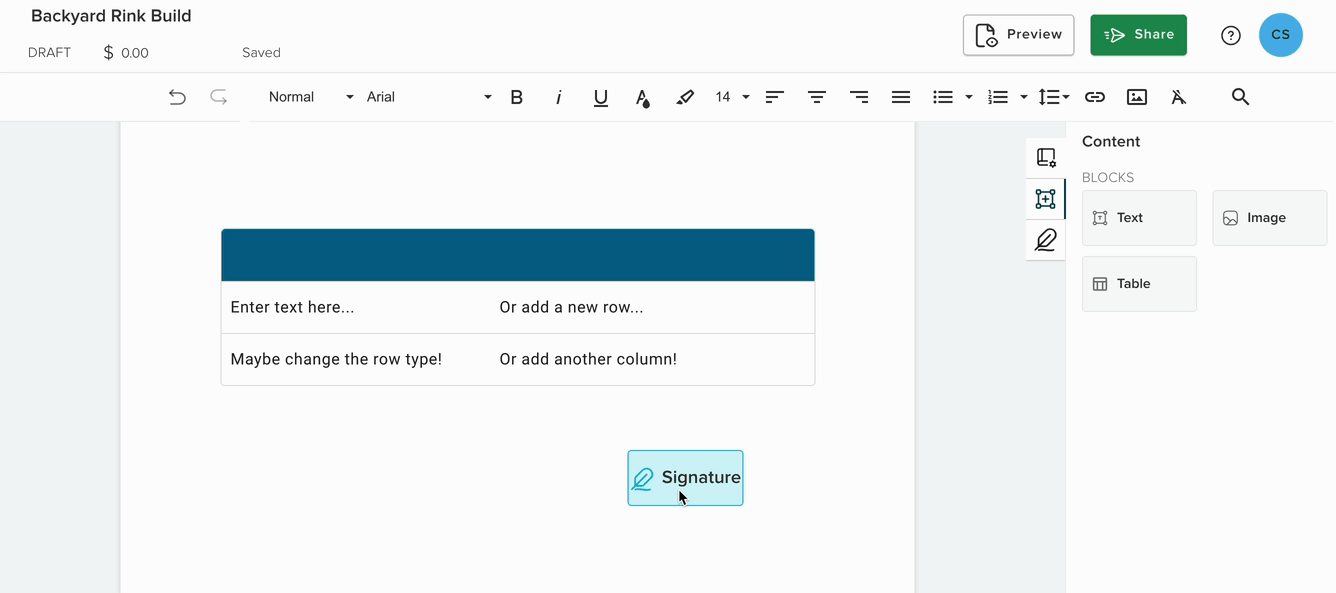Apply underline formatting

pyautogui.click(x=601, y=97)
